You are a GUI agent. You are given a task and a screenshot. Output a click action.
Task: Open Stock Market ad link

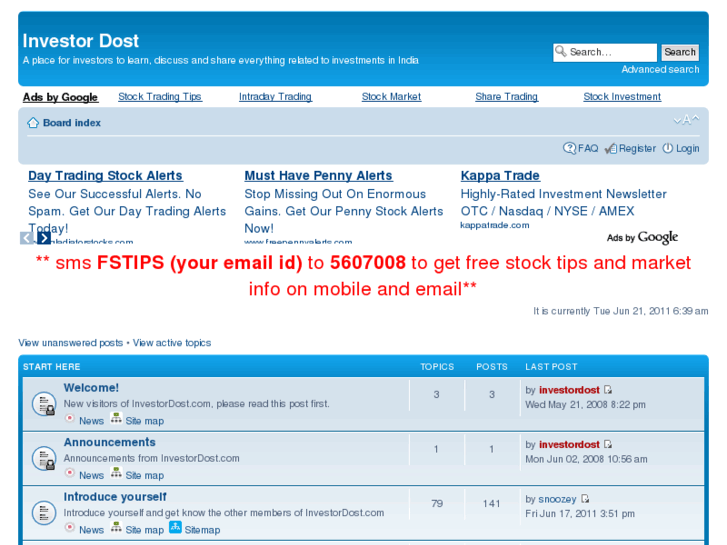tap(391, 96)
